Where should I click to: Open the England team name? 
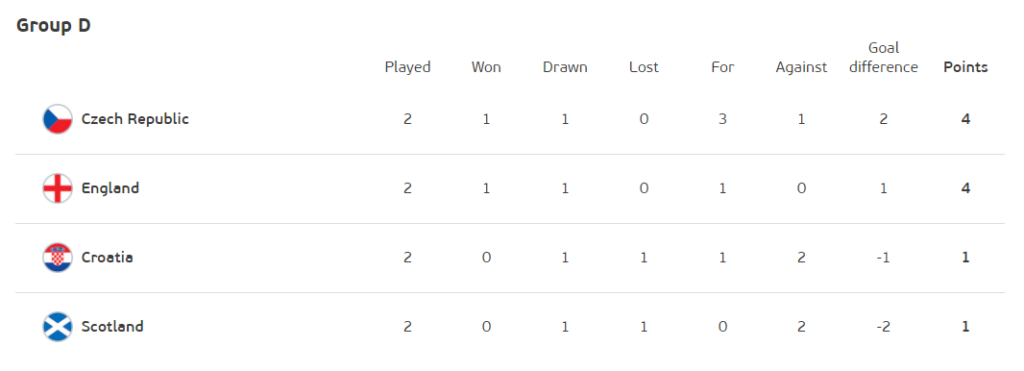coord(110,189)
